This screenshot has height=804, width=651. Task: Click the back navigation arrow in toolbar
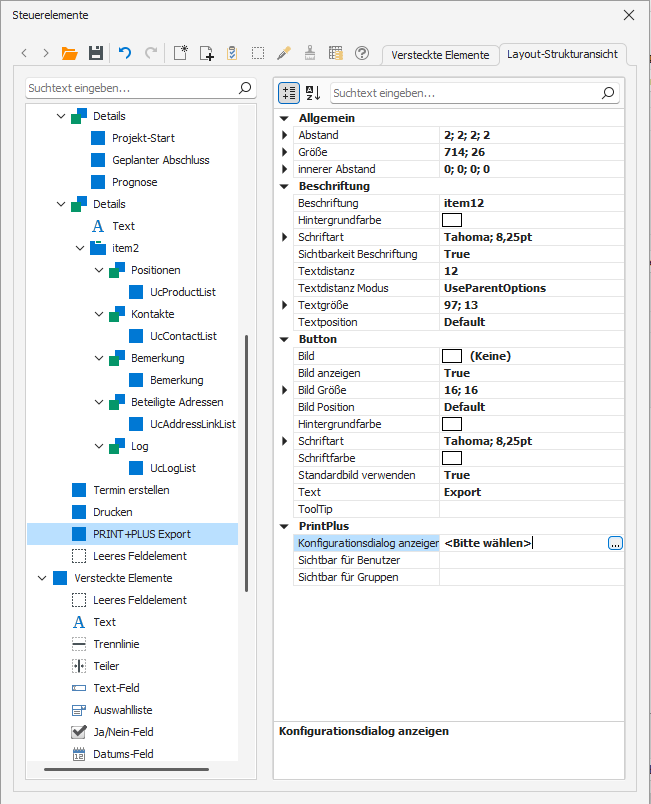24,53
